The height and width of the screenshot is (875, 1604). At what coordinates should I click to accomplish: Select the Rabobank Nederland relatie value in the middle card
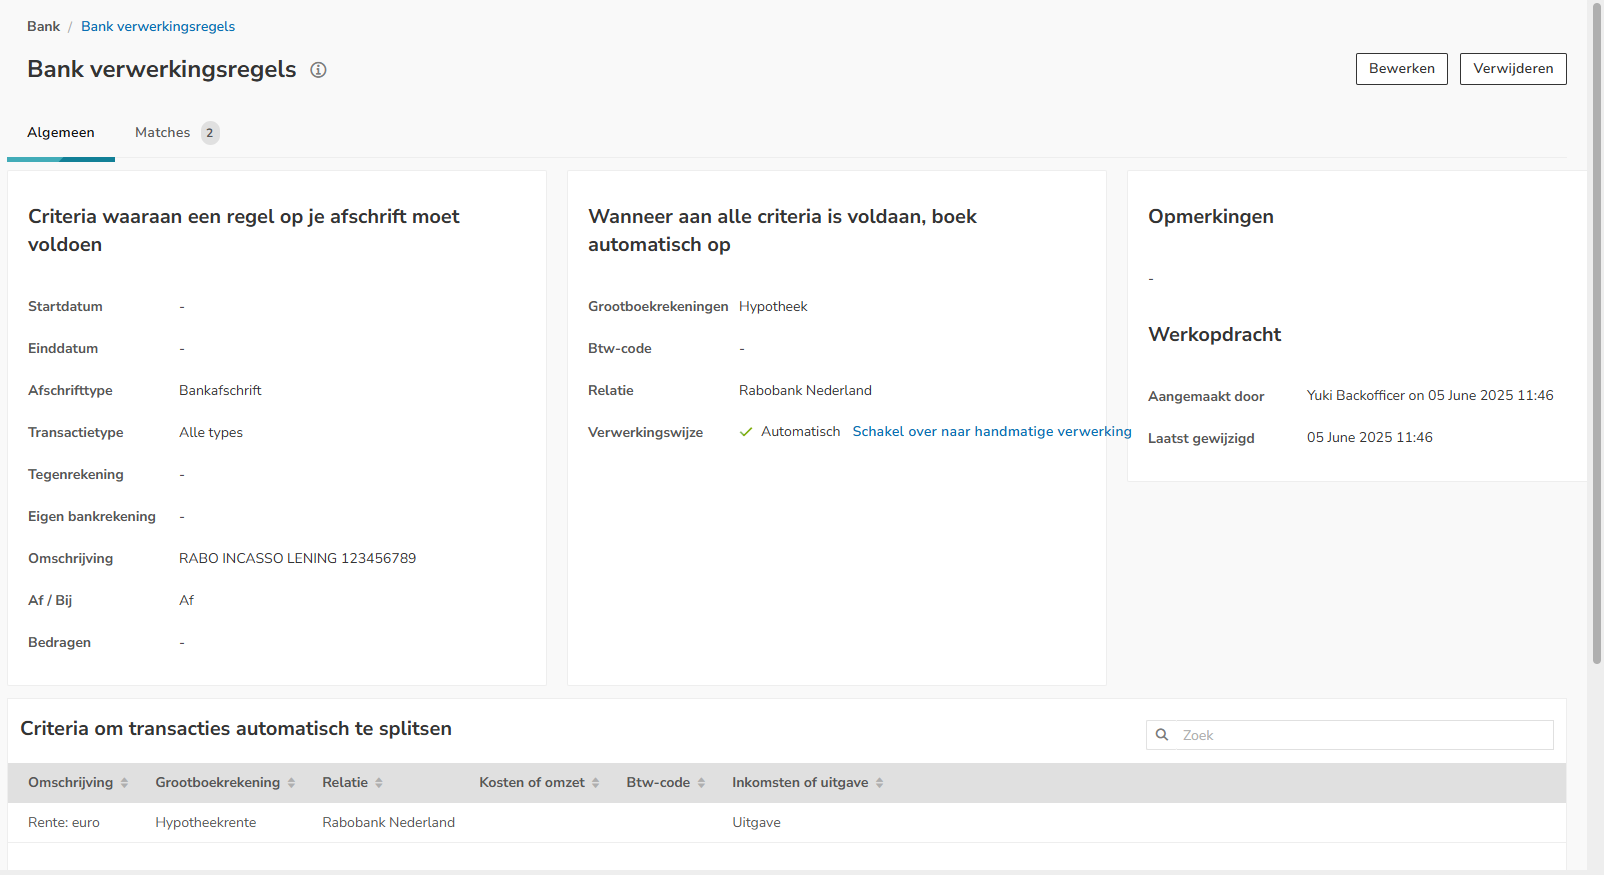(805, 391)
